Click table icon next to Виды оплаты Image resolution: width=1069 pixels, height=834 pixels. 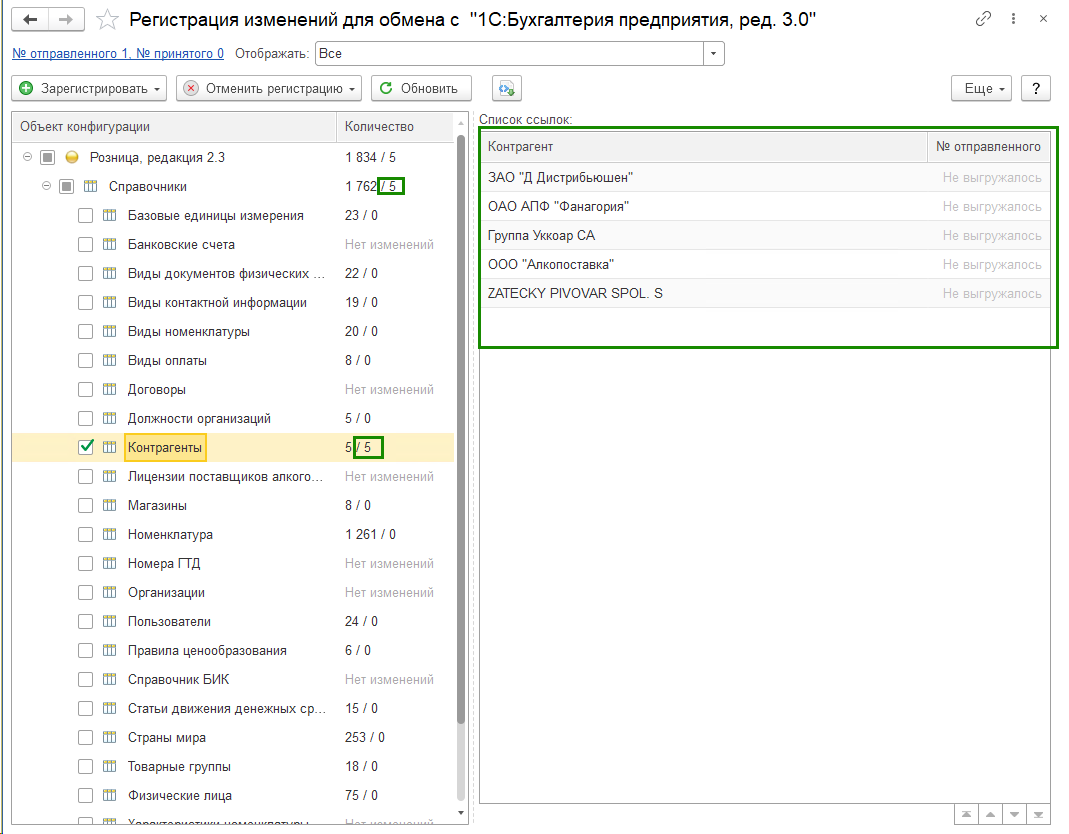point(110,360)
